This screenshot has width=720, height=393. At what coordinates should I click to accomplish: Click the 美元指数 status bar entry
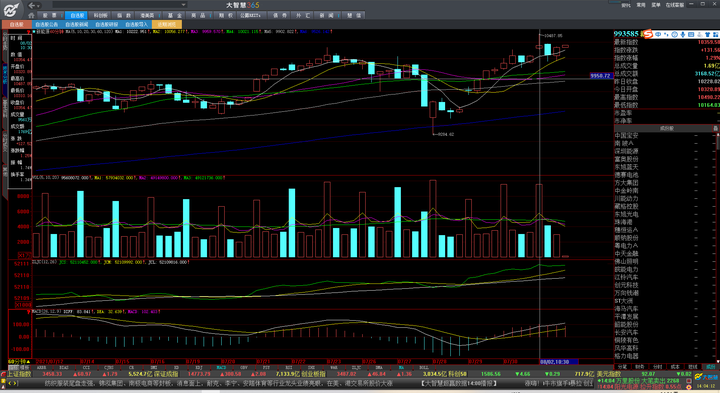(x=609, y=374)
